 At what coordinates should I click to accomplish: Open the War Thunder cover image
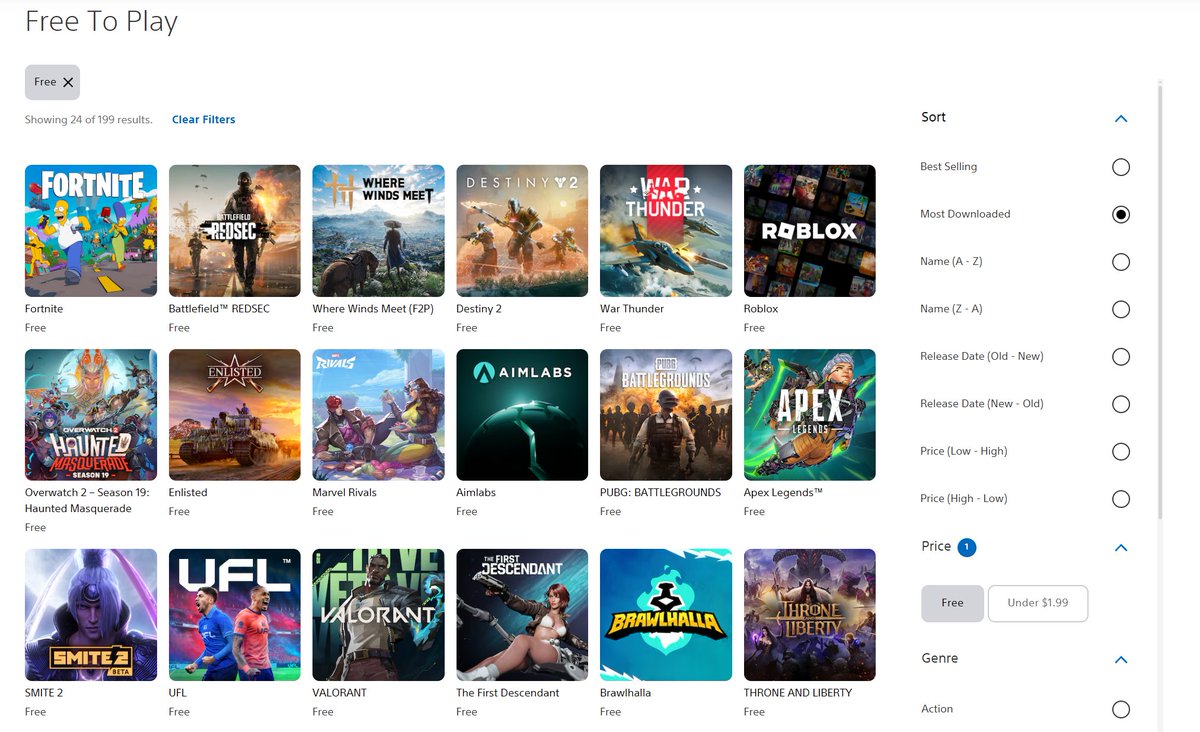[x=666, y=231]
